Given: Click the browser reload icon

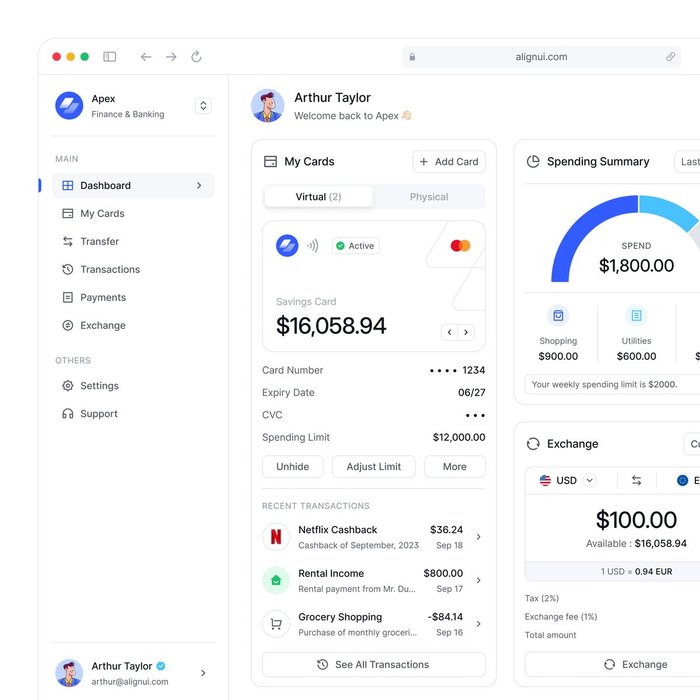Looking at the screenshot, I should point(196,57).
